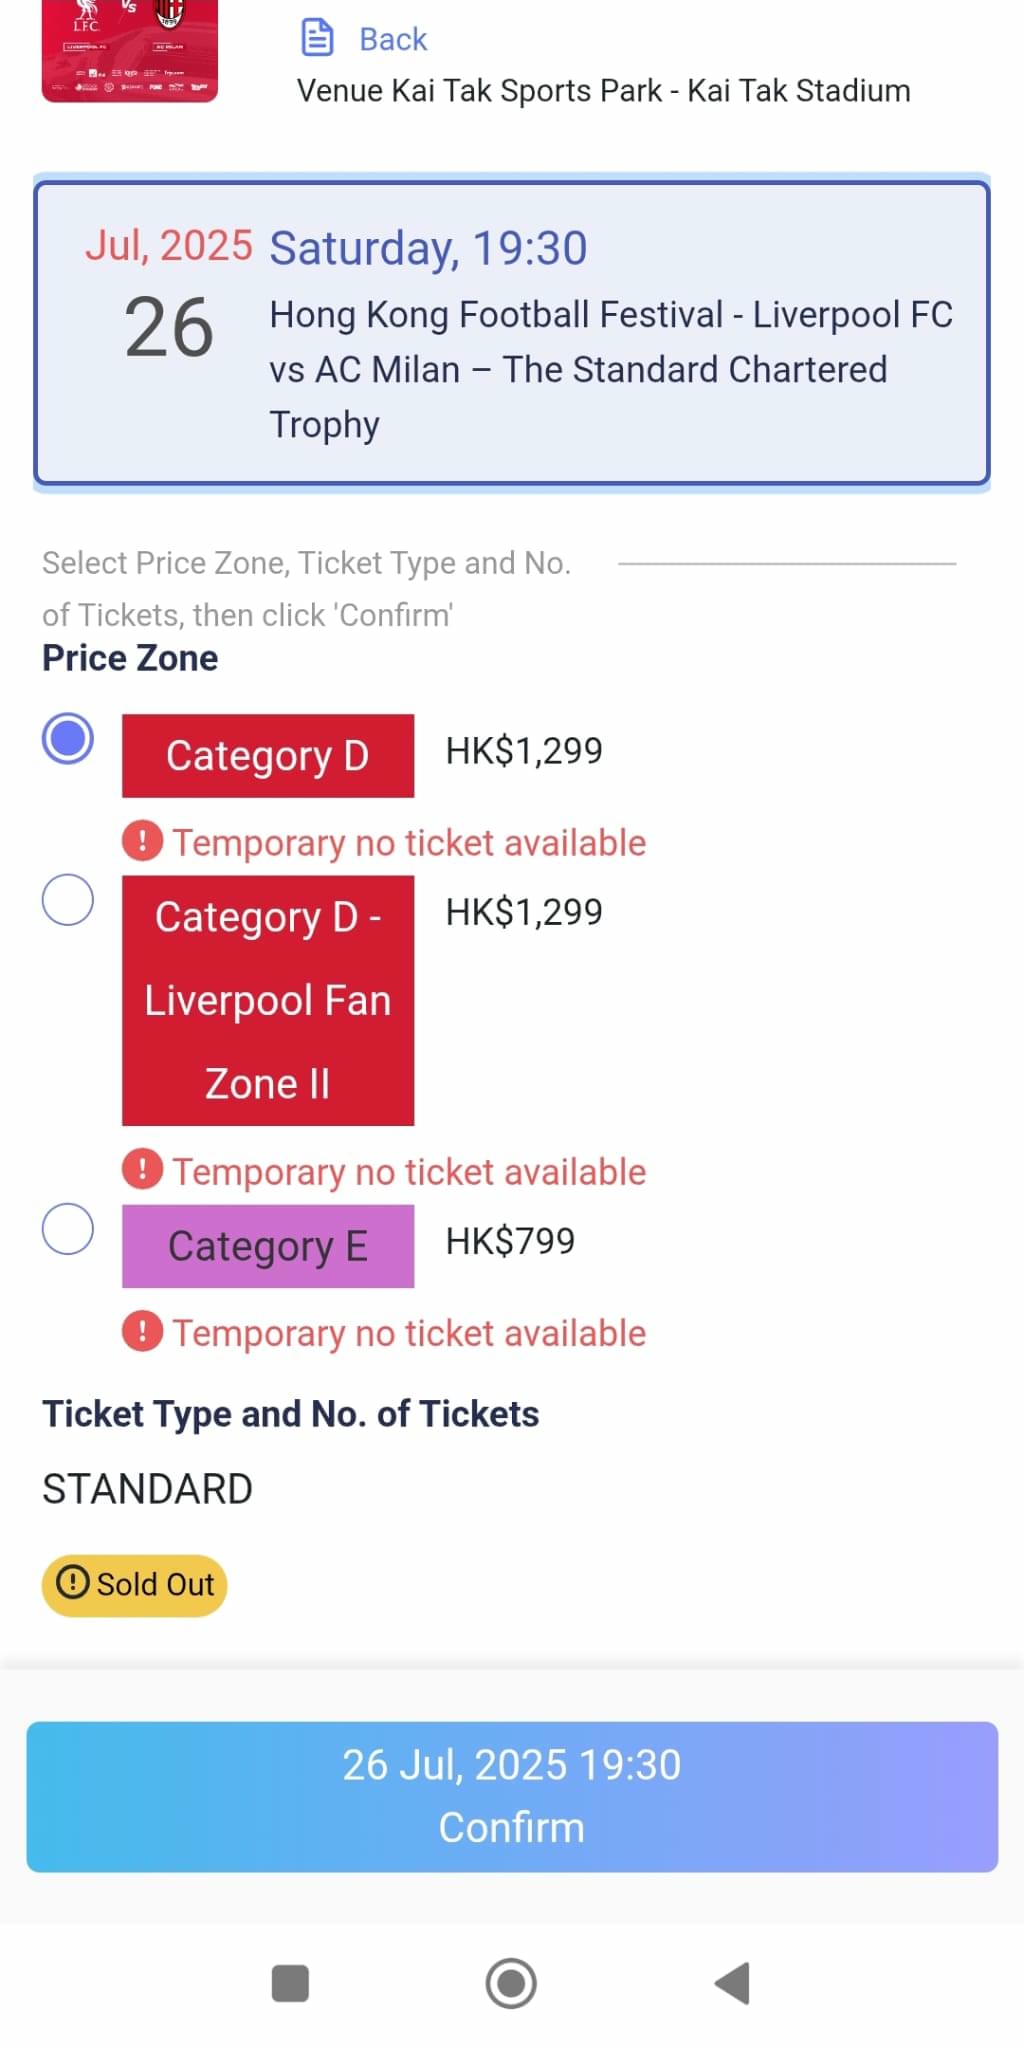Select the Category E radio button
This screenshot has height=2048, width=1024.
click(x=68, y=1228)
